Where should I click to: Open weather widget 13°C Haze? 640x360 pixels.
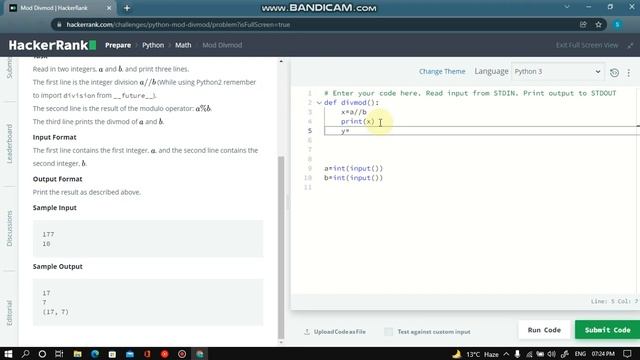476,354
